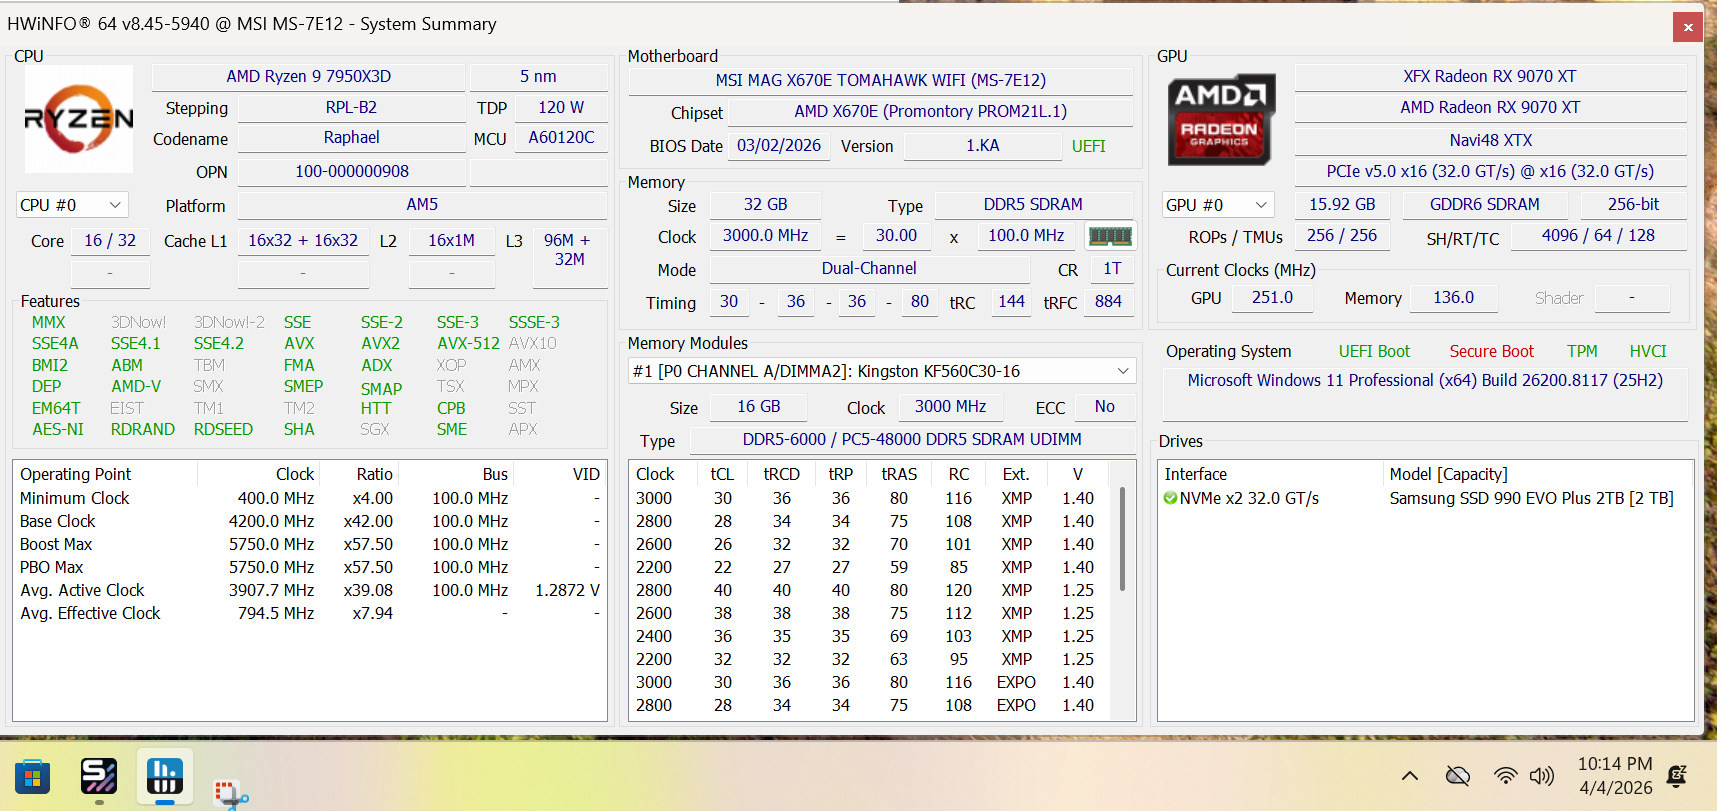This screenshot has width=1717, height=811.
Task: Click the Navi48 XTX GPU codename field
Action: coord(1490,141)
